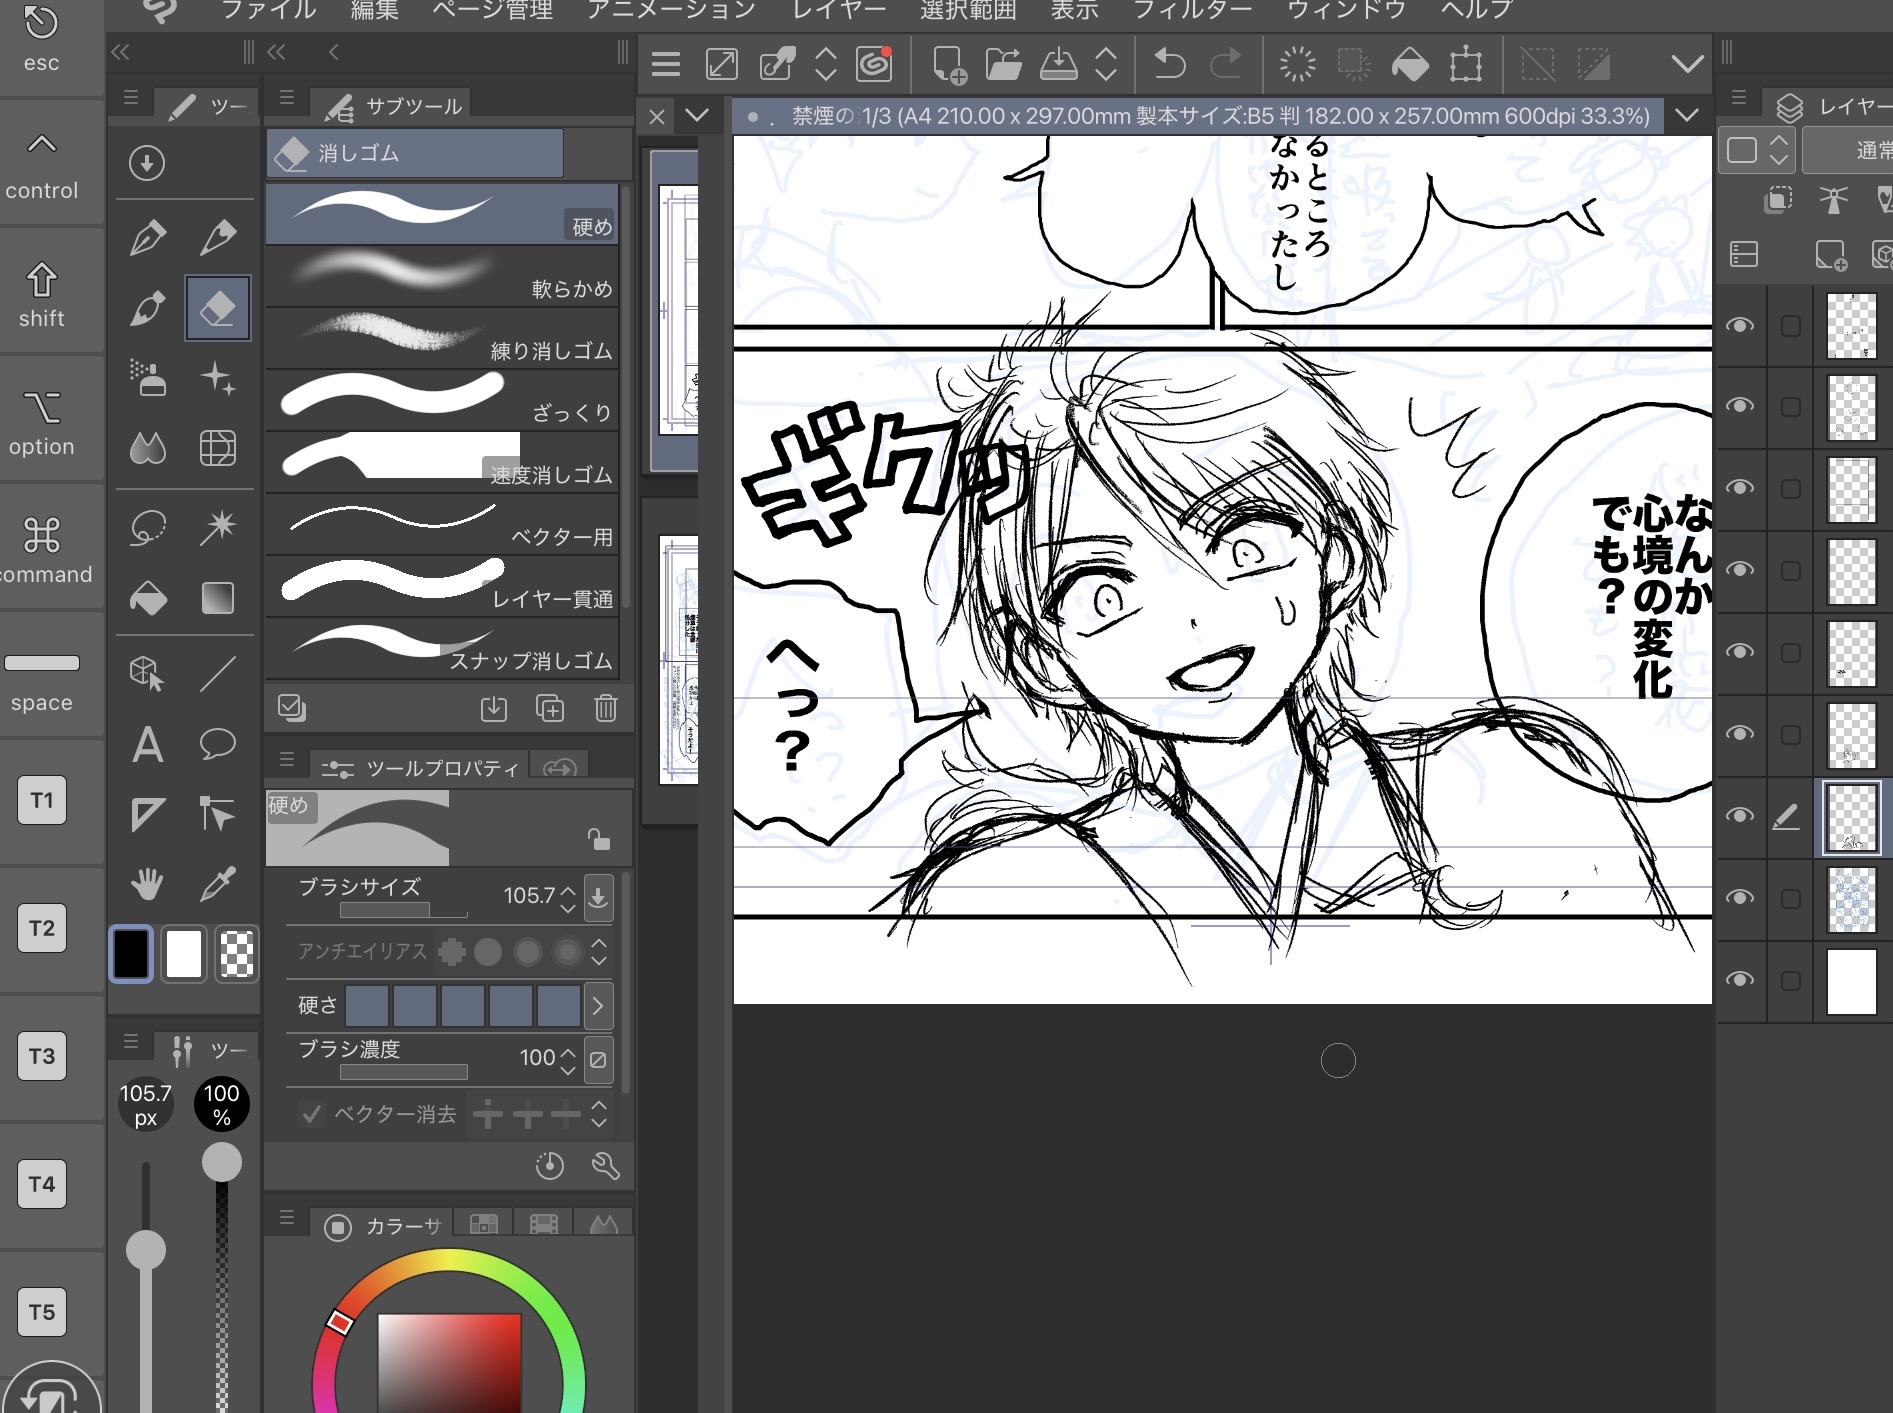This screenshot has width=1893, height=1413.
Task: Open sub tool detail wrench icon
Action: 606,1165
